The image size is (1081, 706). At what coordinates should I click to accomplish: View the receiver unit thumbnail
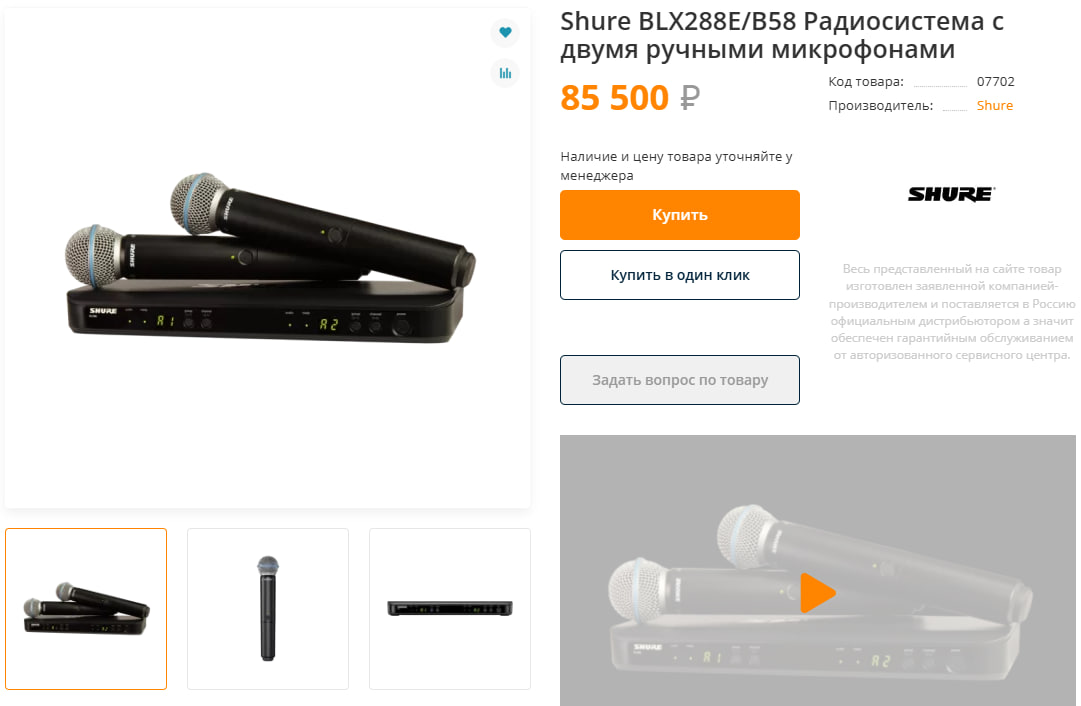pyautogui.click(x=449, y=609)
